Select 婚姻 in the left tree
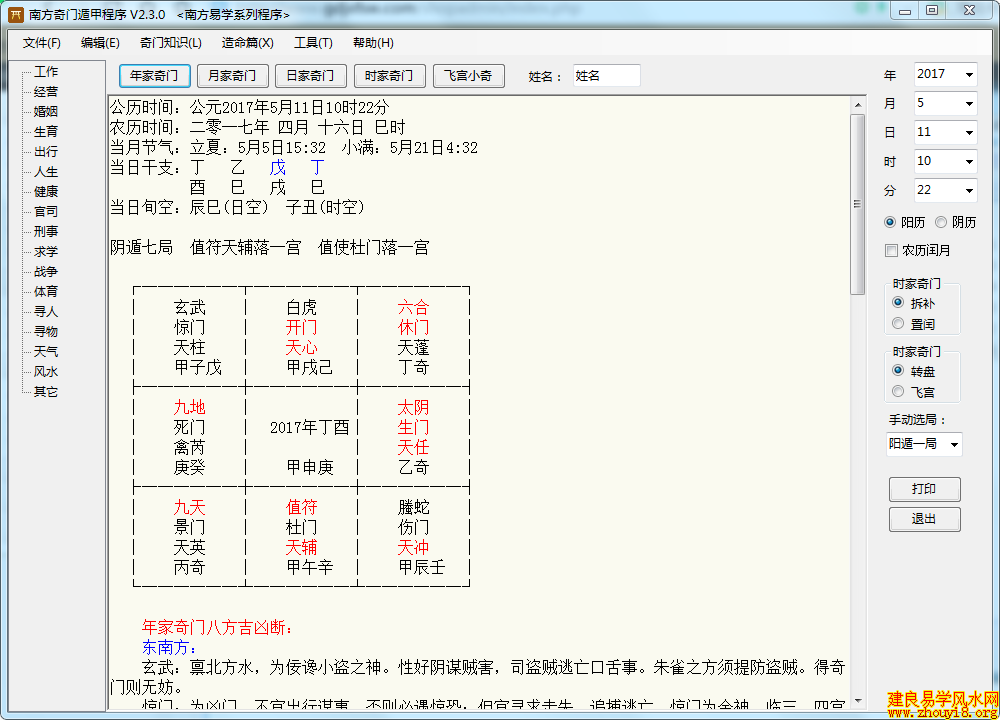This screenshot has width=1000, height=720. (46, 111)
